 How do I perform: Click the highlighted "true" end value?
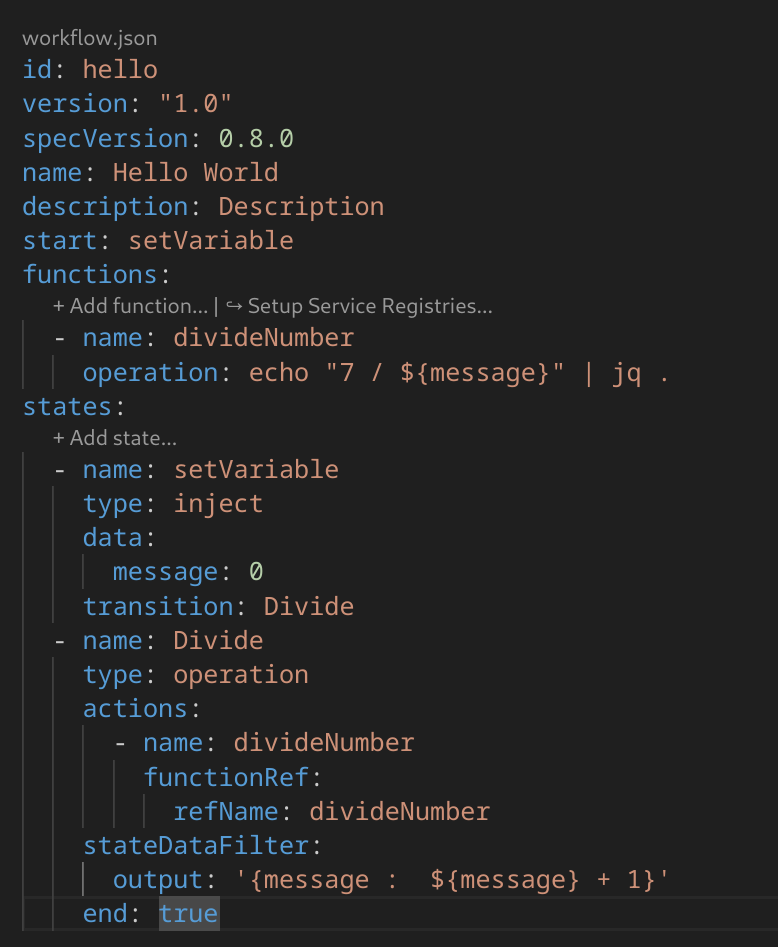(x=188, y=914)
